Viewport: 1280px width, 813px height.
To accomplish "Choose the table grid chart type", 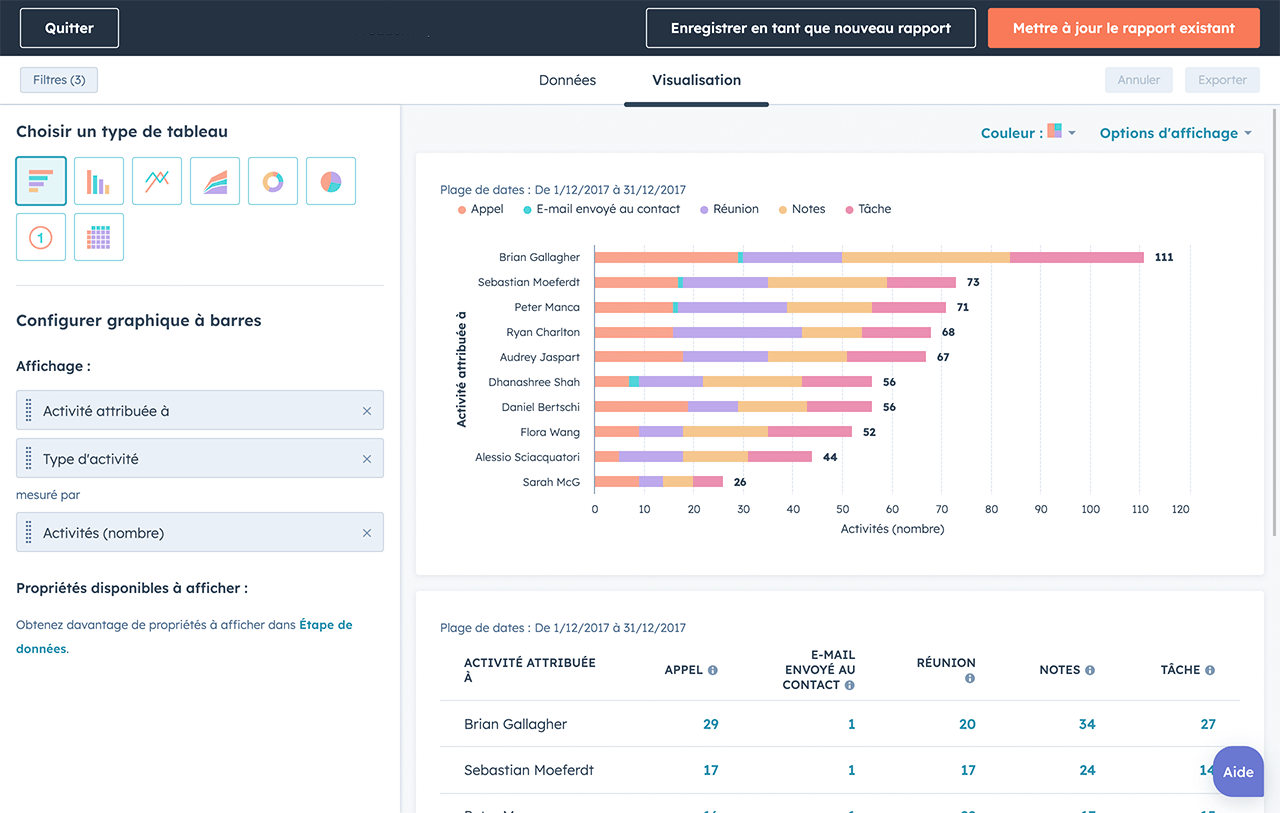I will point(99,237).
